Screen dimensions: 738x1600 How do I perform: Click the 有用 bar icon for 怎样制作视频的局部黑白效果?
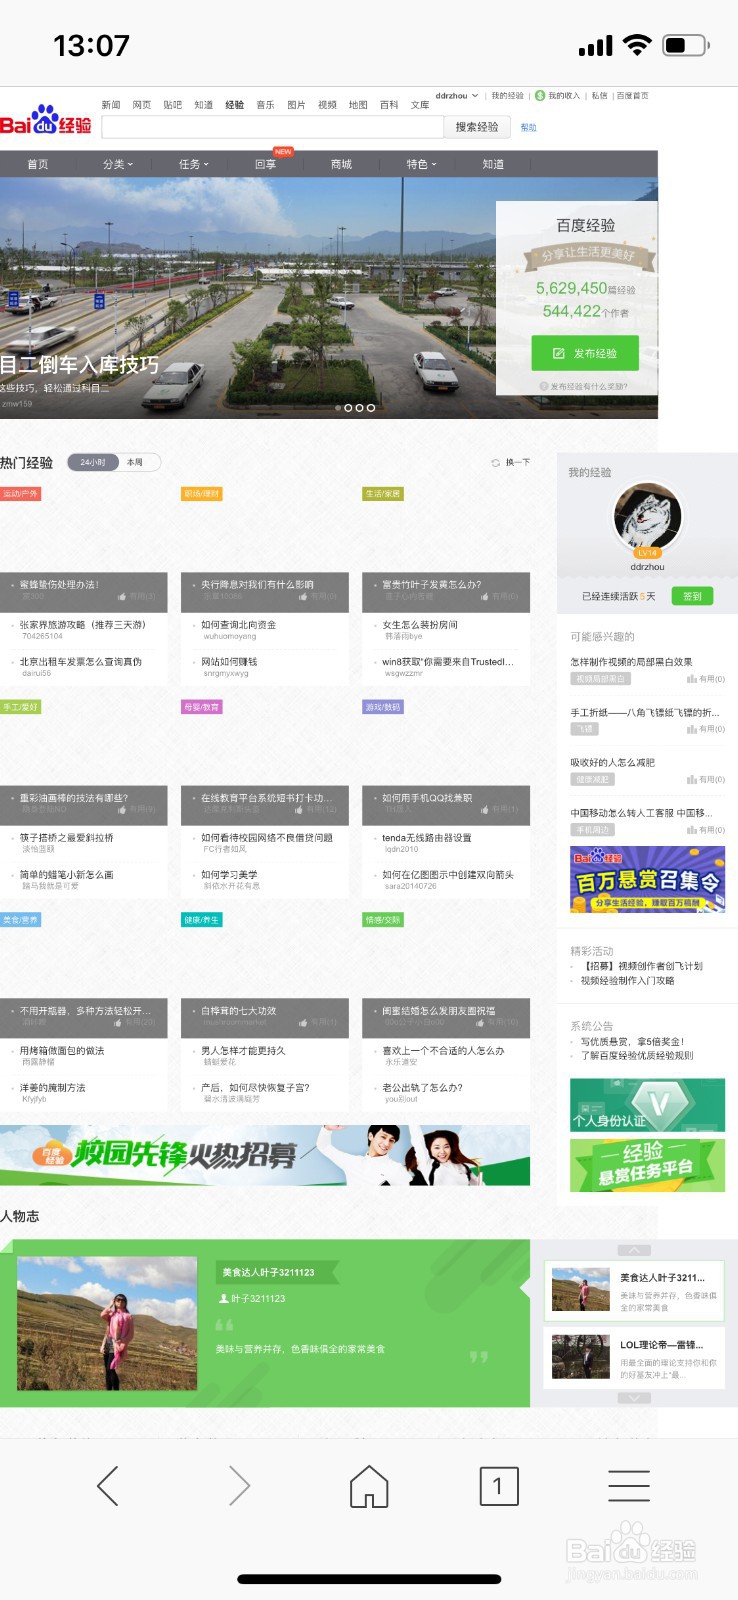[691, 679]
